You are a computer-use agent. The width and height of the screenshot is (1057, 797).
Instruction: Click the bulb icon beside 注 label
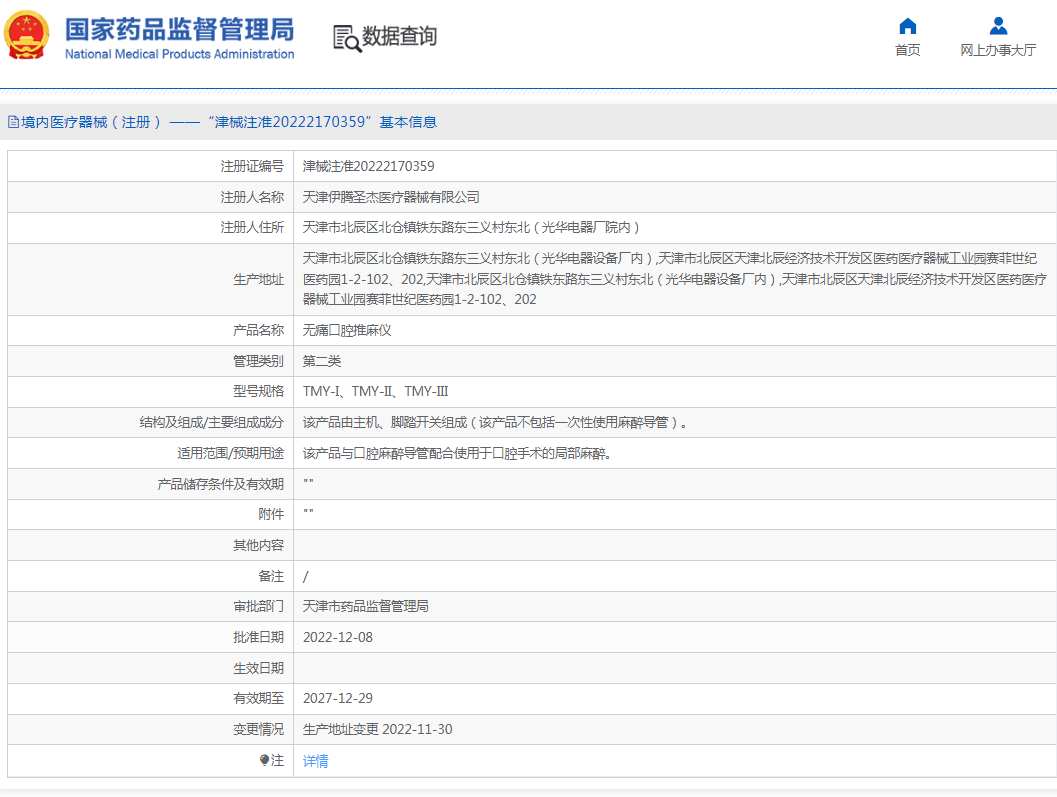click(x=264, y=761)
